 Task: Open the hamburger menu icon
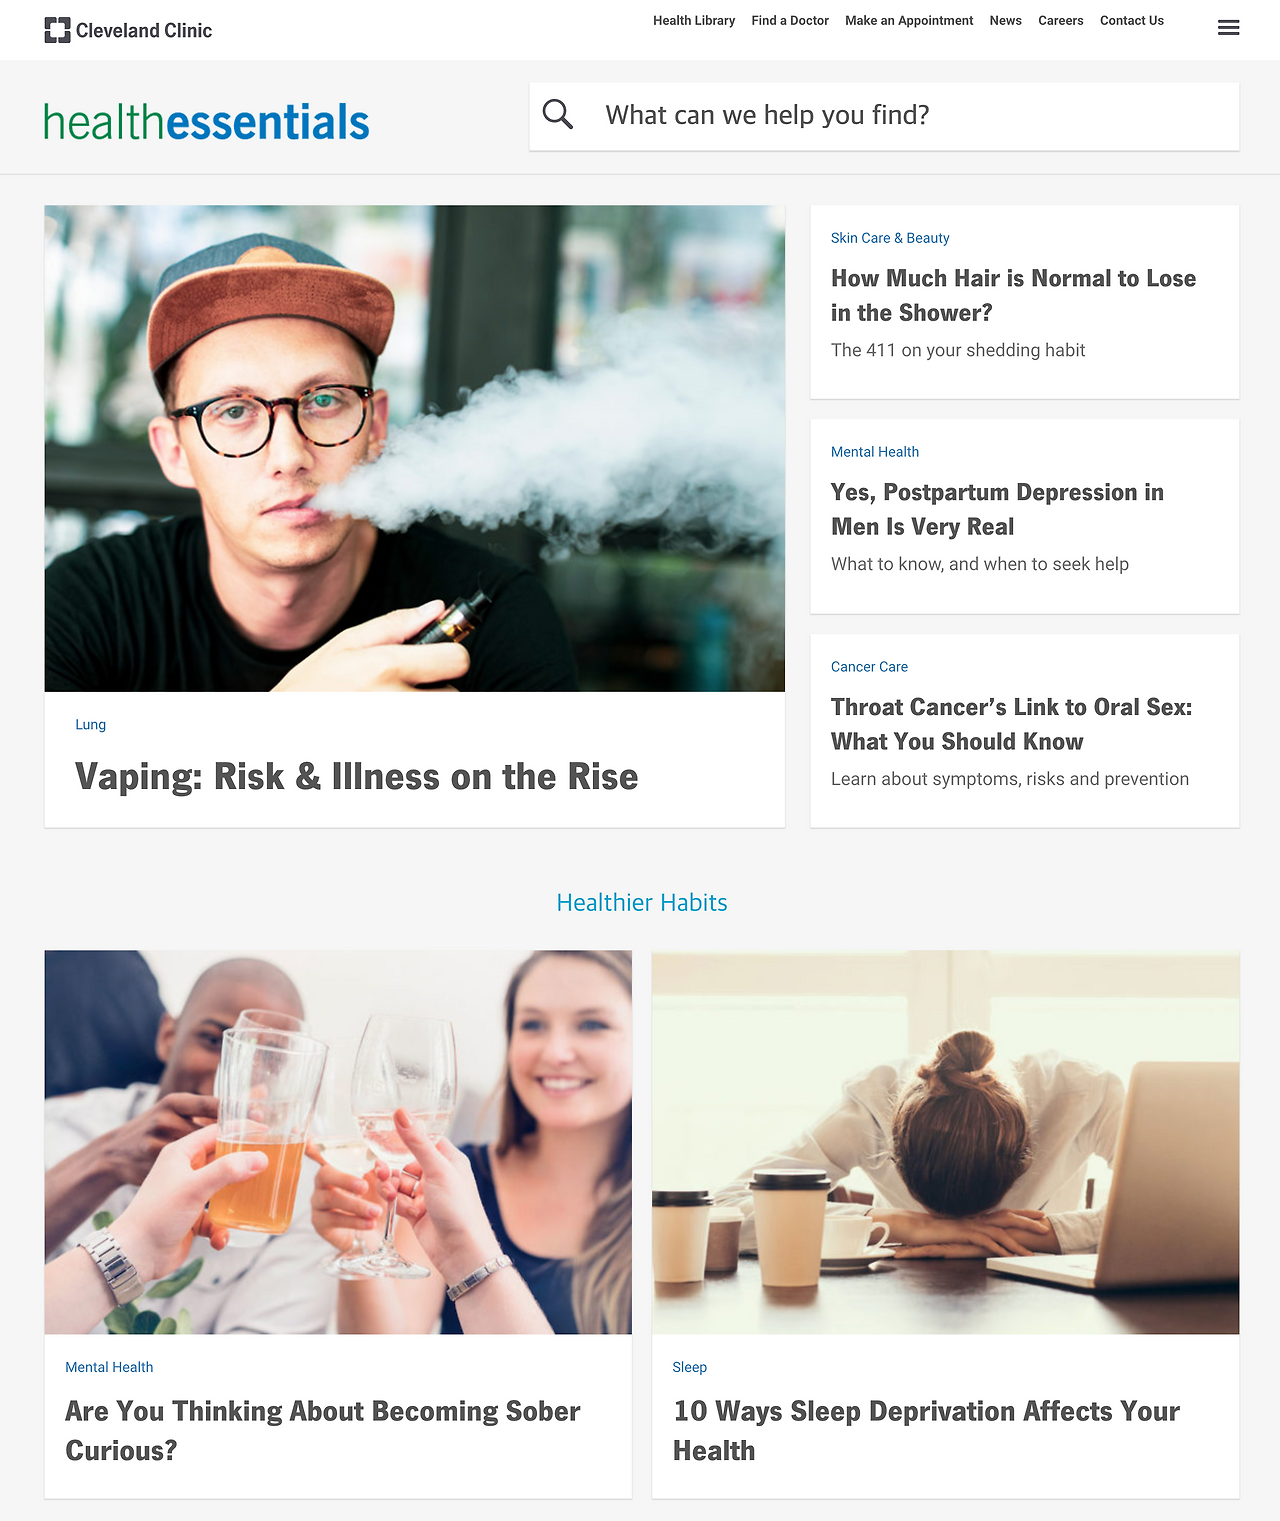pyautogui.click(x=1228, y=28)
